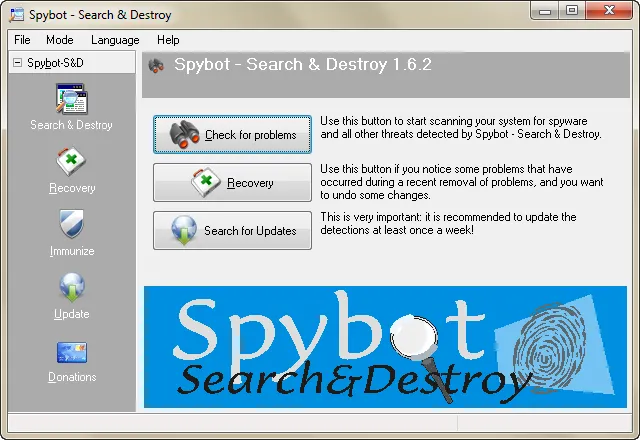
Task: Close the Spybot window
Action: tap(609, 11)
